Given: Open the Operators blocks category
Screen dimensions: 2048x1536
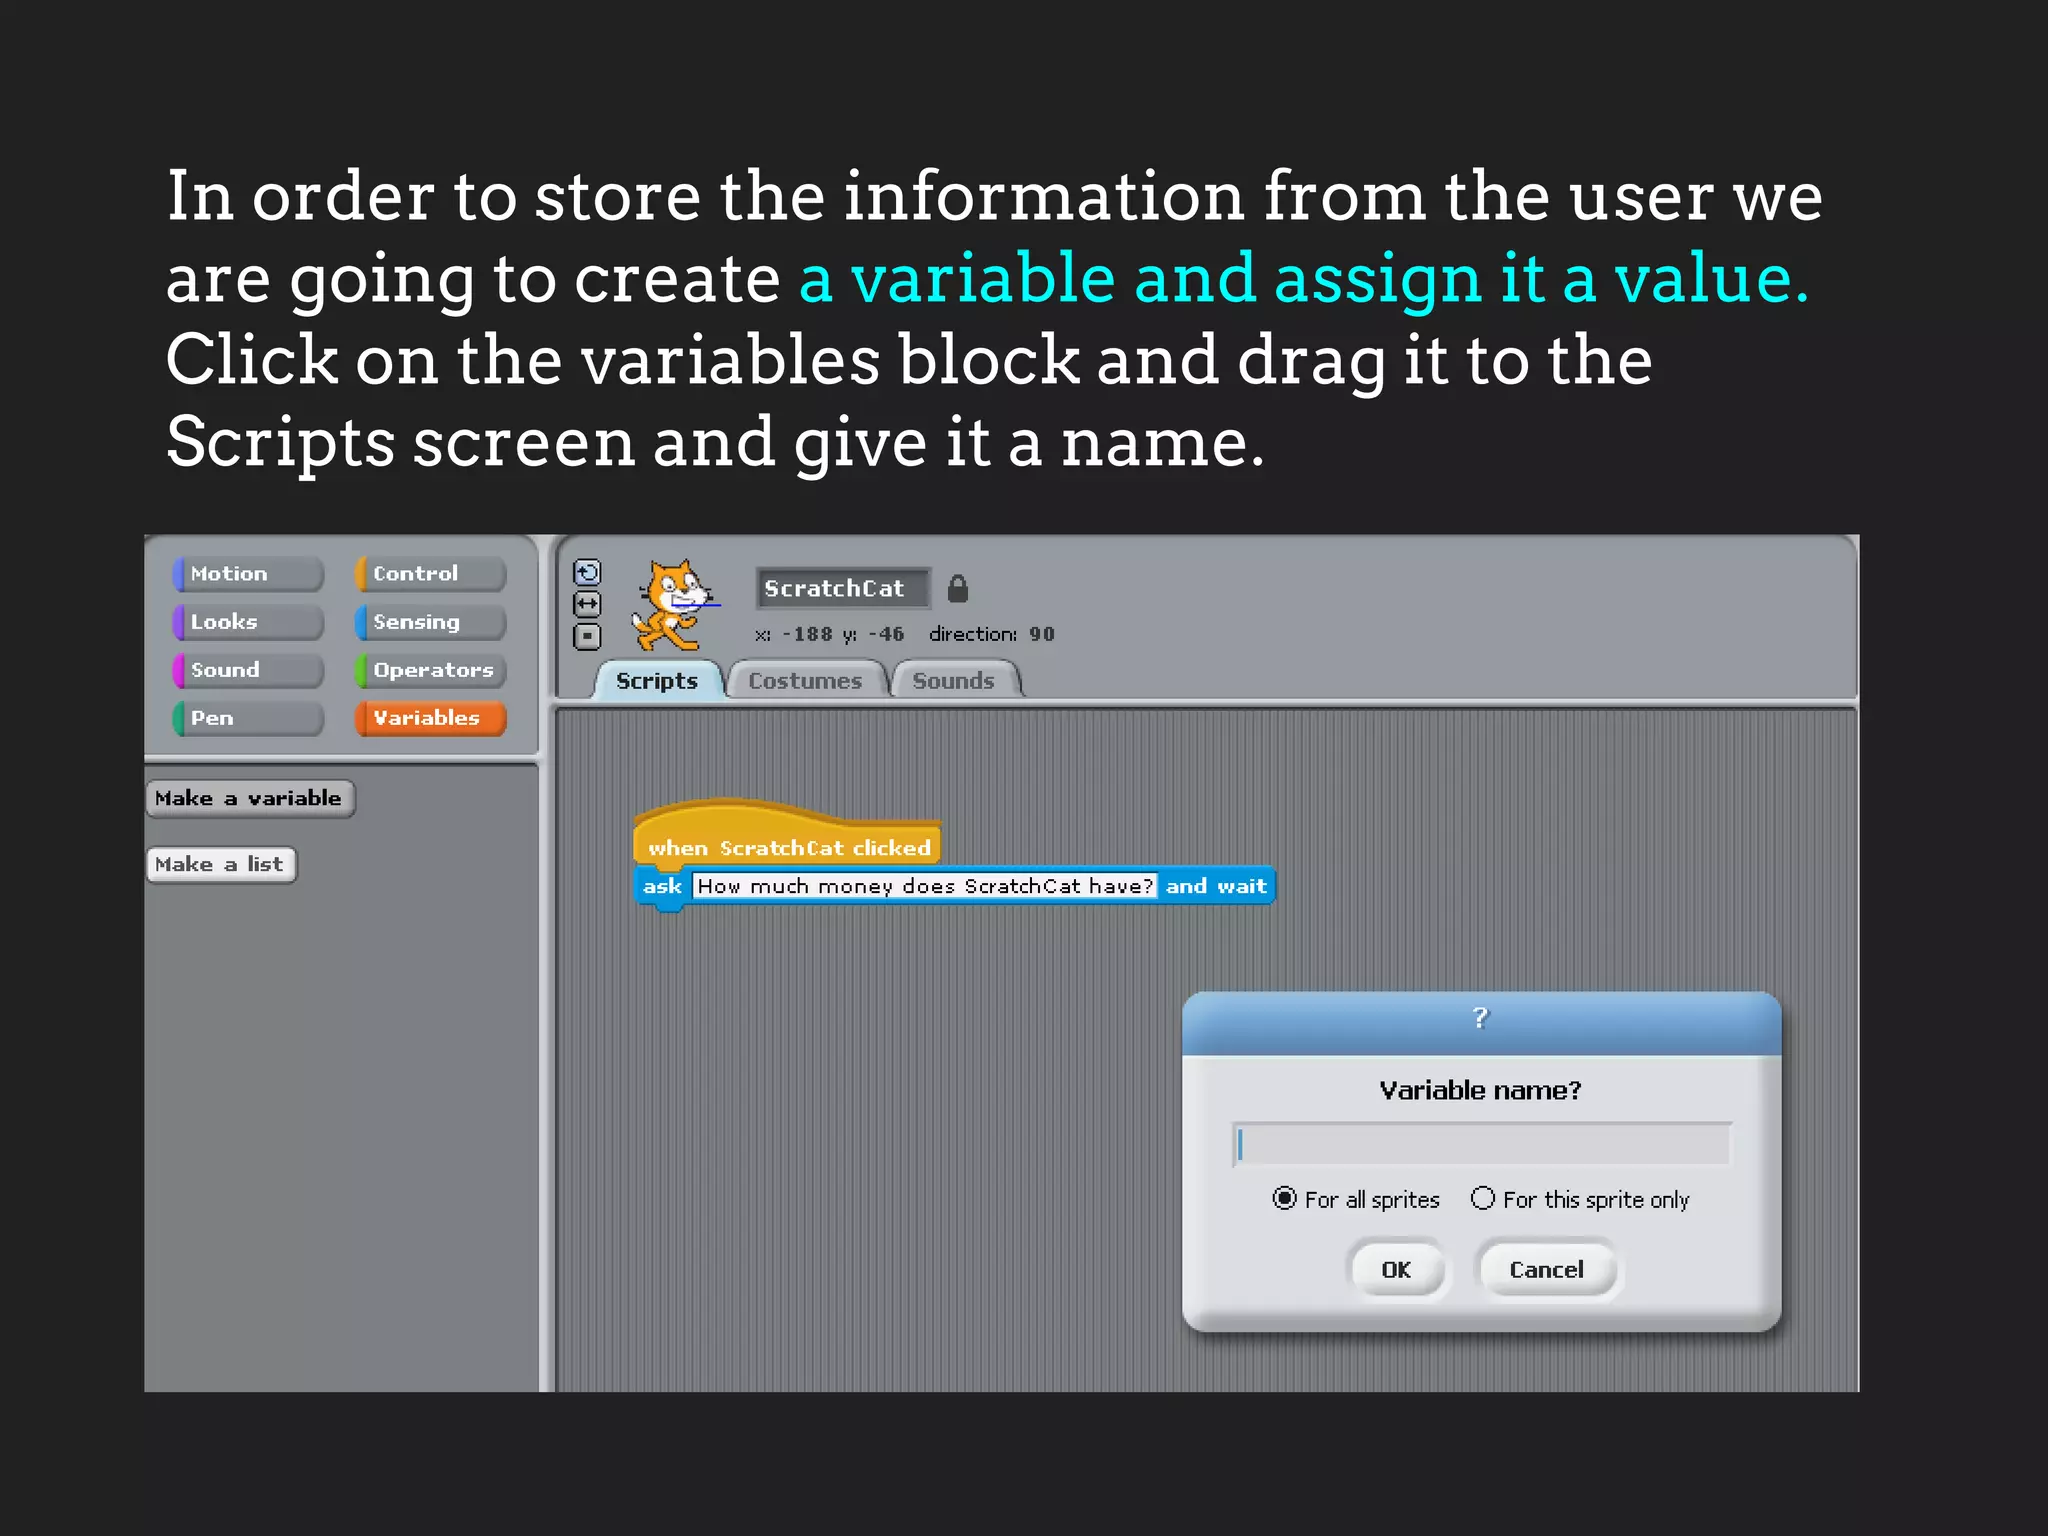Looking at the screenshot, I should 430,670.
